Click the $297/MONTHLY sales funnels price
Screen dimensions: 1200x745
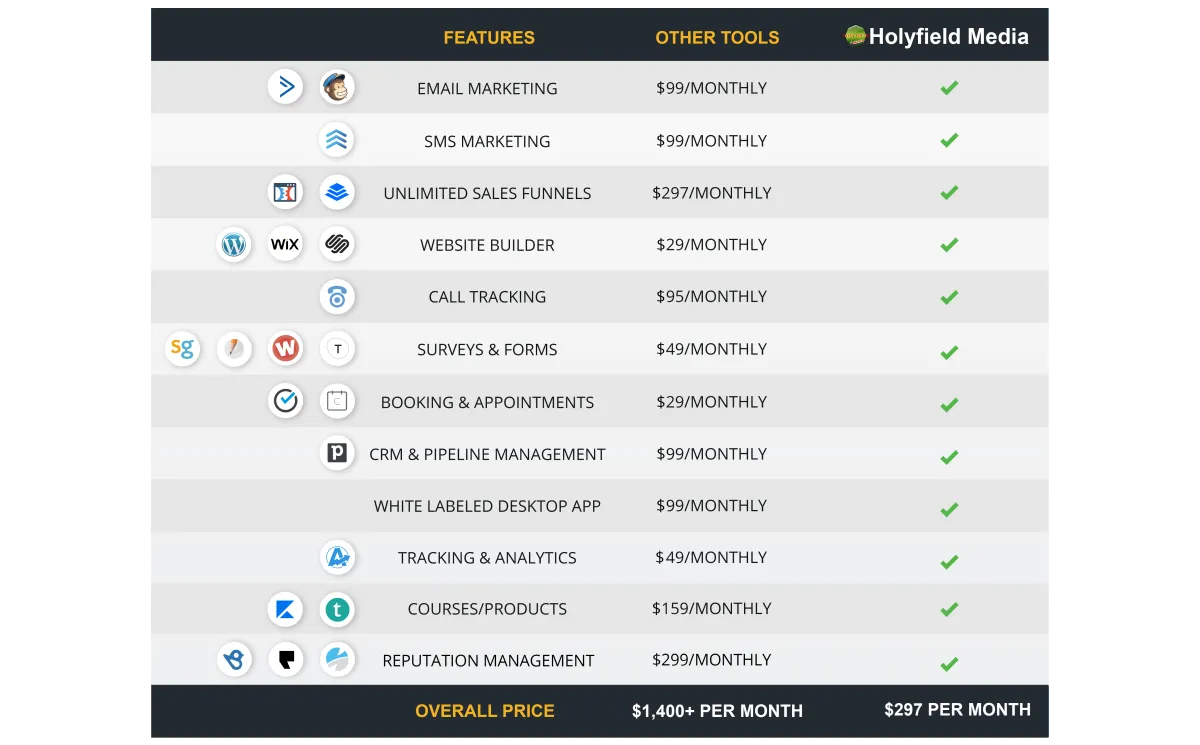point(712,193)
